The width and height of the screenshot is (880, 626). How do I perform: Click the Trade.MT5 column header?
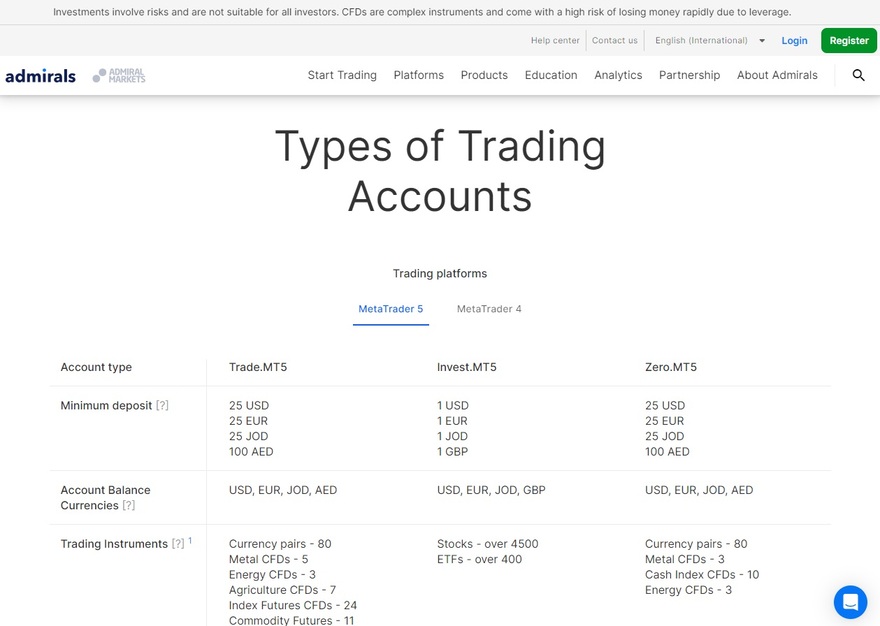coord(258,367)
